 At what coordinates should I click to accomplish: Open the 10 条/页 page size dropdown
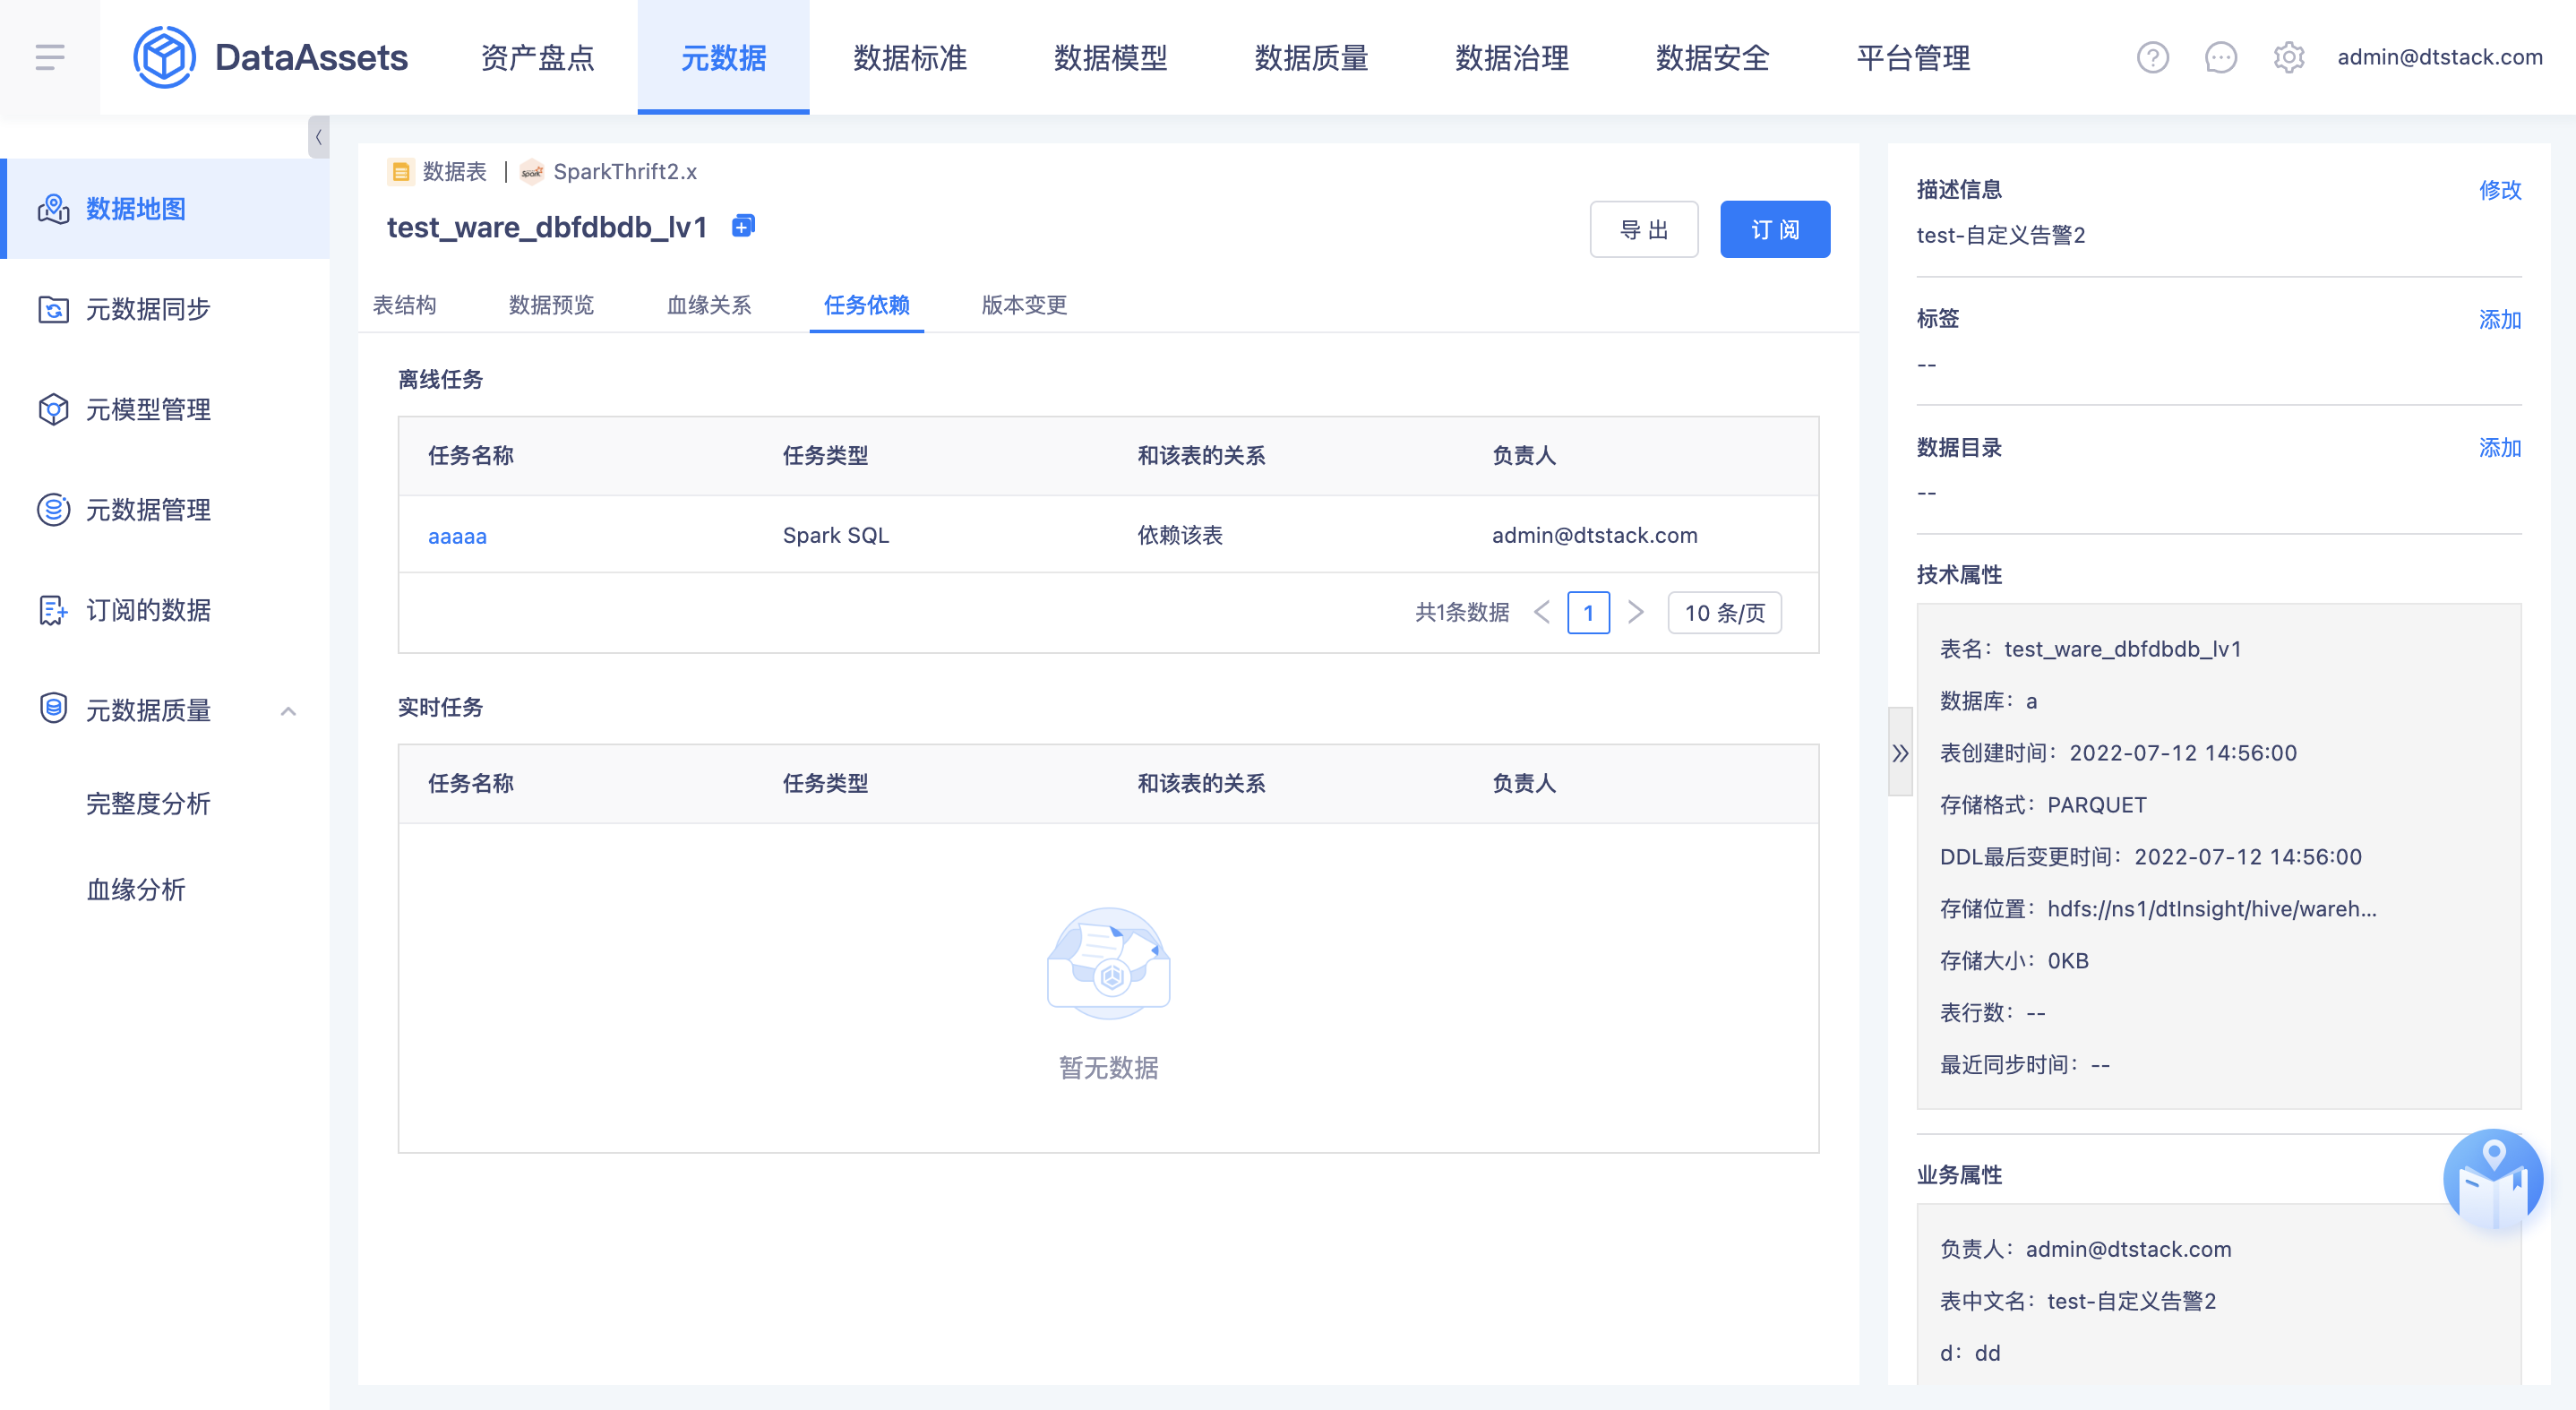1724,613
